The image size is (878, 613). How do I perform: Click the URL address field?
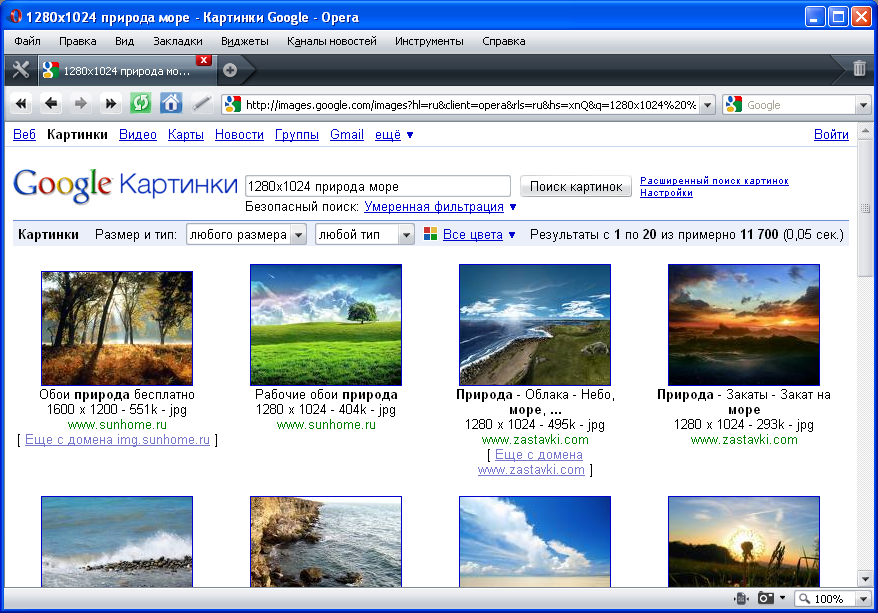[470, 105]
